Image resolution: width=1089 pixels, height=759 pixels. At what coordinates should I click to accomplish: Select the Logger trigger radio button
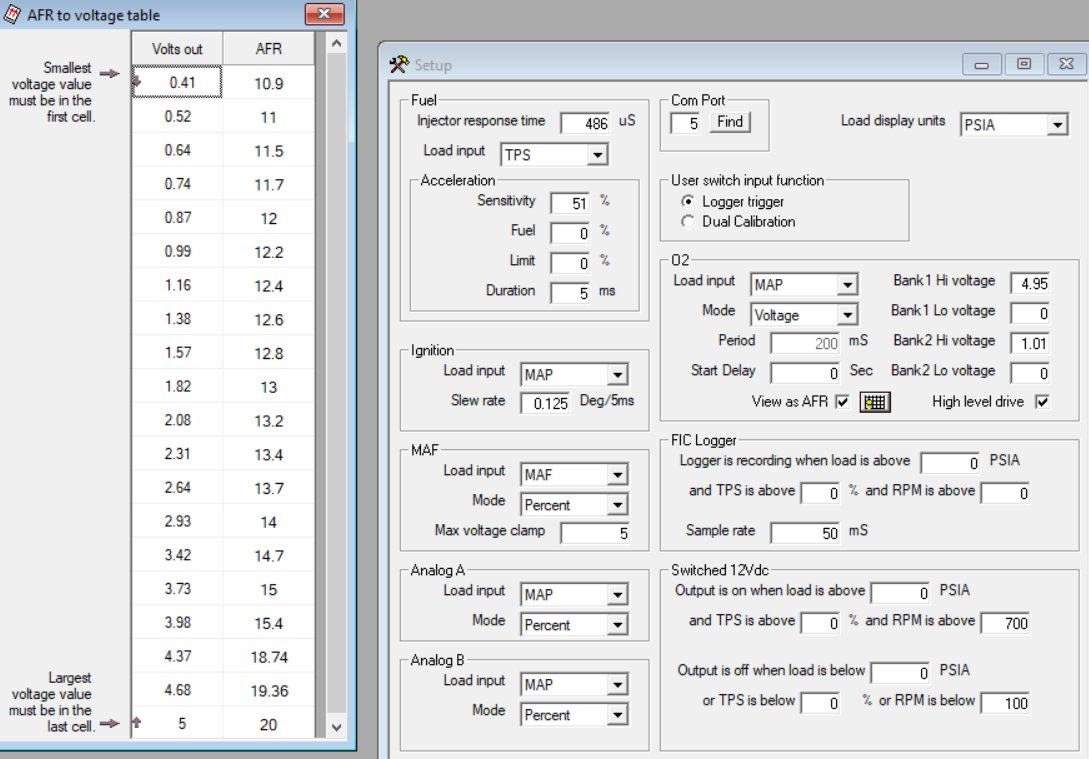pos(688,201)
